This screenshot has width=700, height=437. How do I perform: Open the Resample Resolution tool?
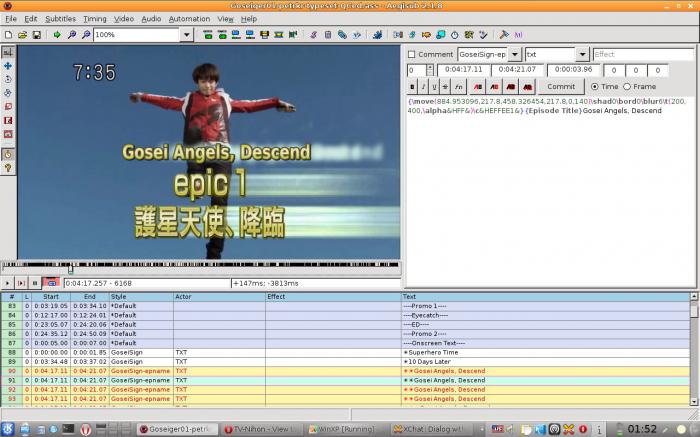point(441,34)
